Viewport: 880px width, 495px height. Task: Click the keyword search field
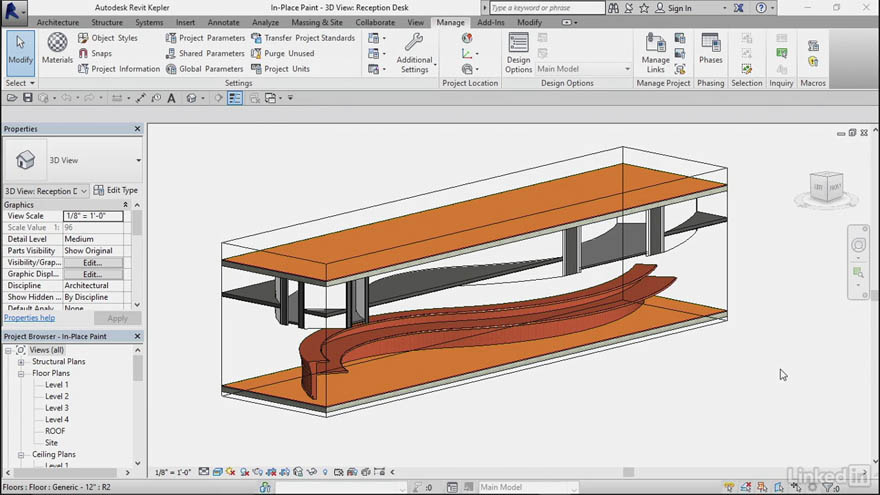(x=547, y=8)
